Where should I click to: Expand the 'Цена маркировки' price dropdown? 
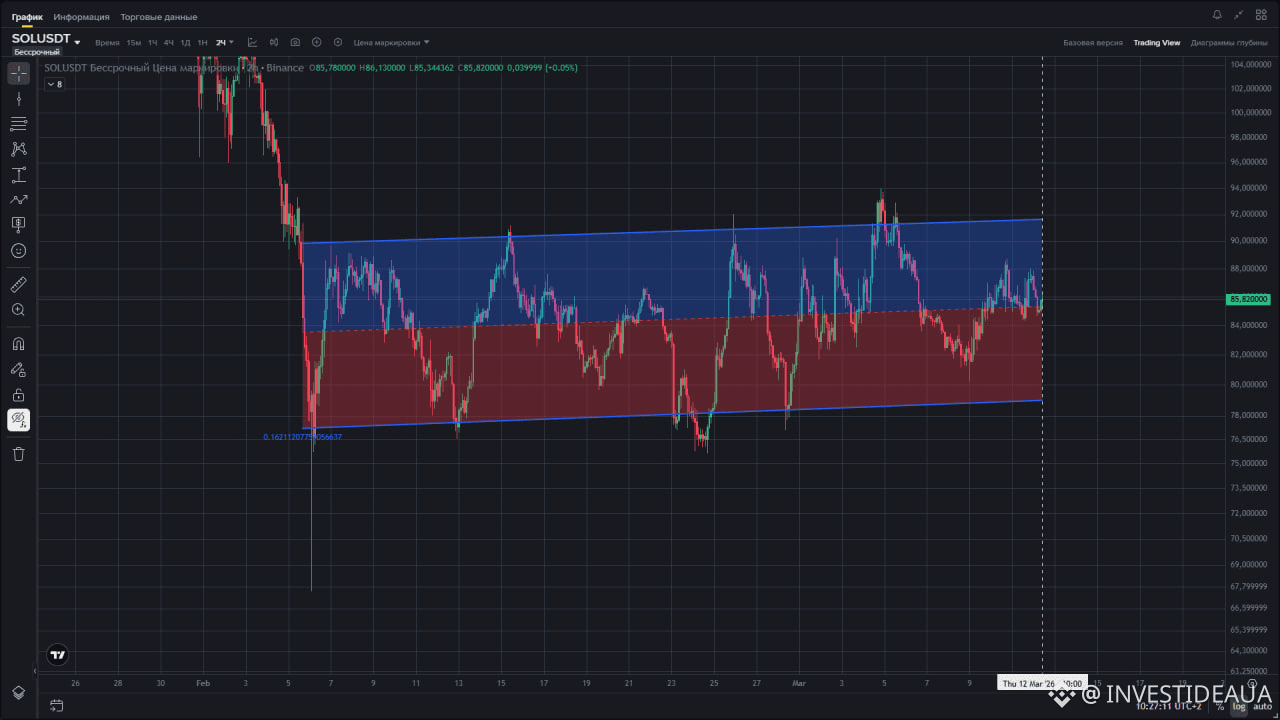(391, 42)
